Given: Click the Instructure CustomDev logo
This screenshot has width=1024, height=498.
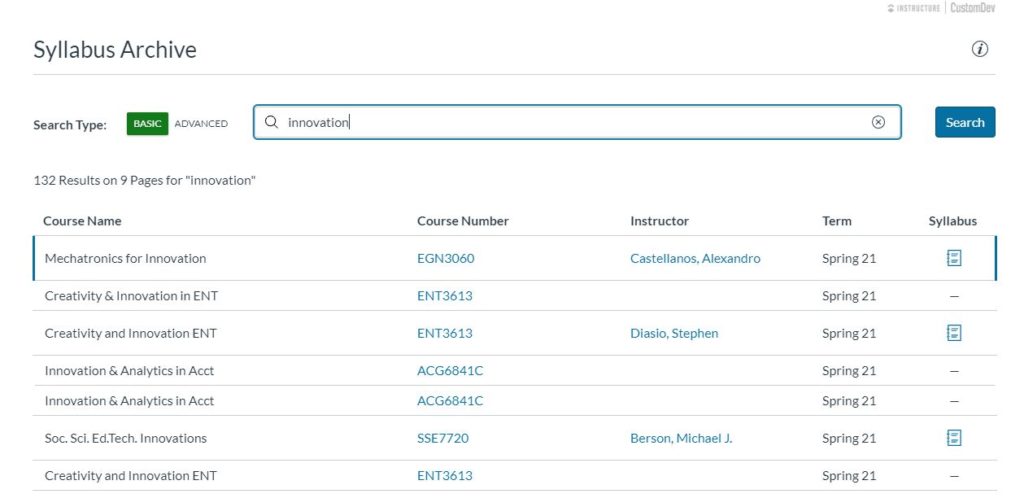Looking at the screenshot, I should pos(941,8).
